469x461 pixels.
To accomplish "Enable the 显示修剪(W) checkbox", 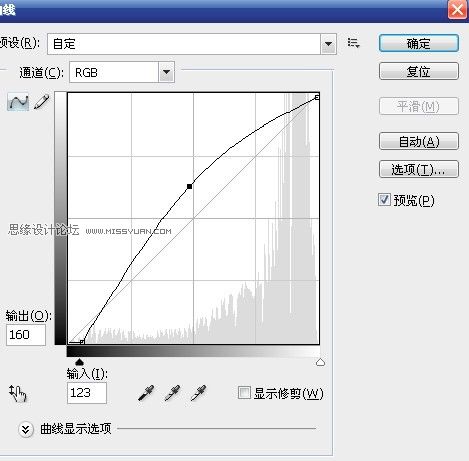I will pos(244,392).
